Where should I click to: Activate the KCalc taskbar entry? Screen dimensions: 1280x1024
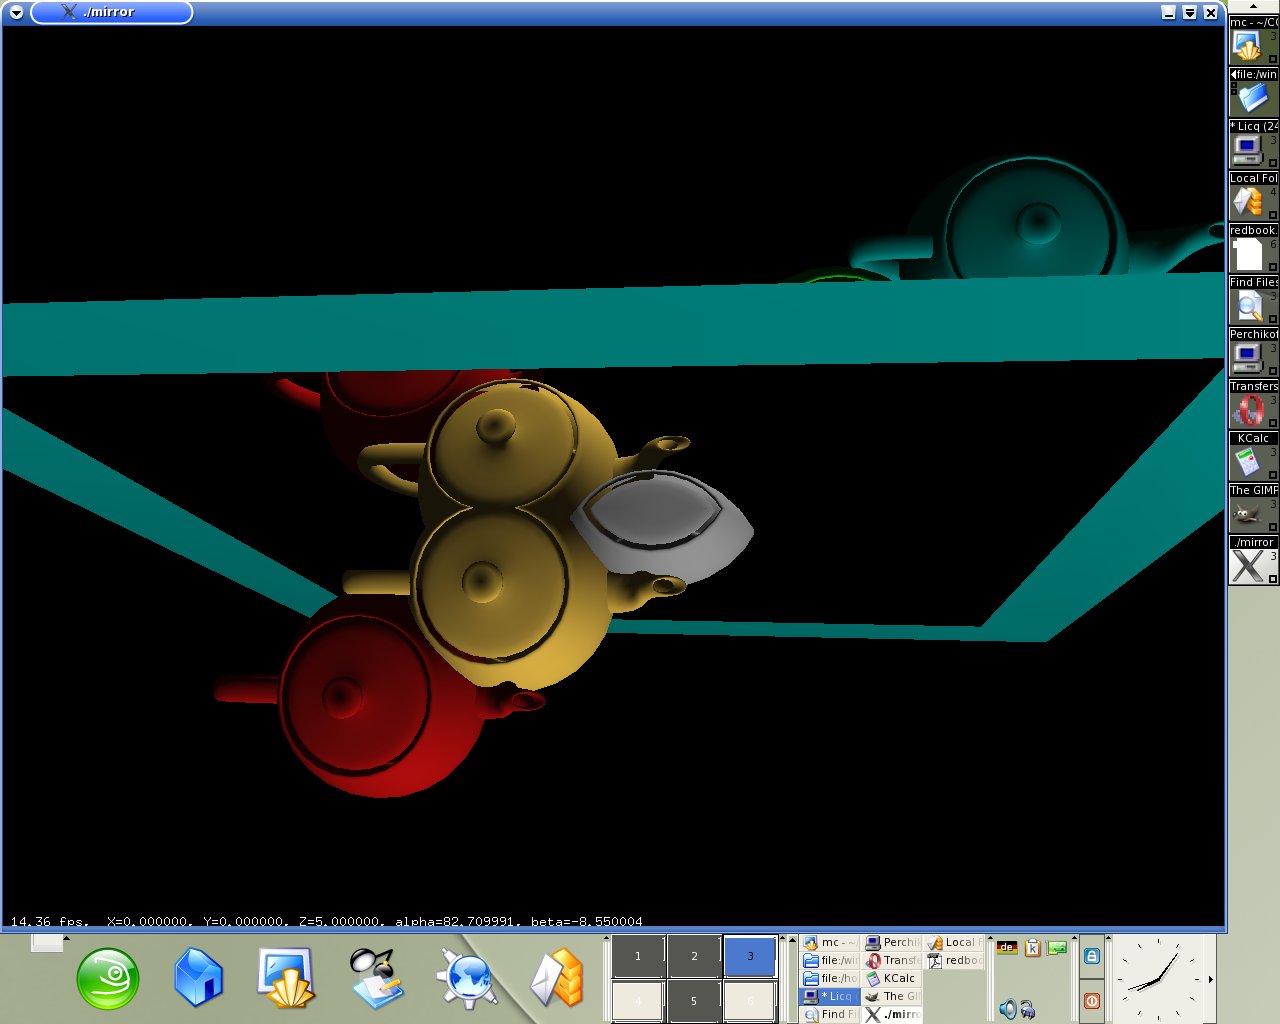[892, 978]
